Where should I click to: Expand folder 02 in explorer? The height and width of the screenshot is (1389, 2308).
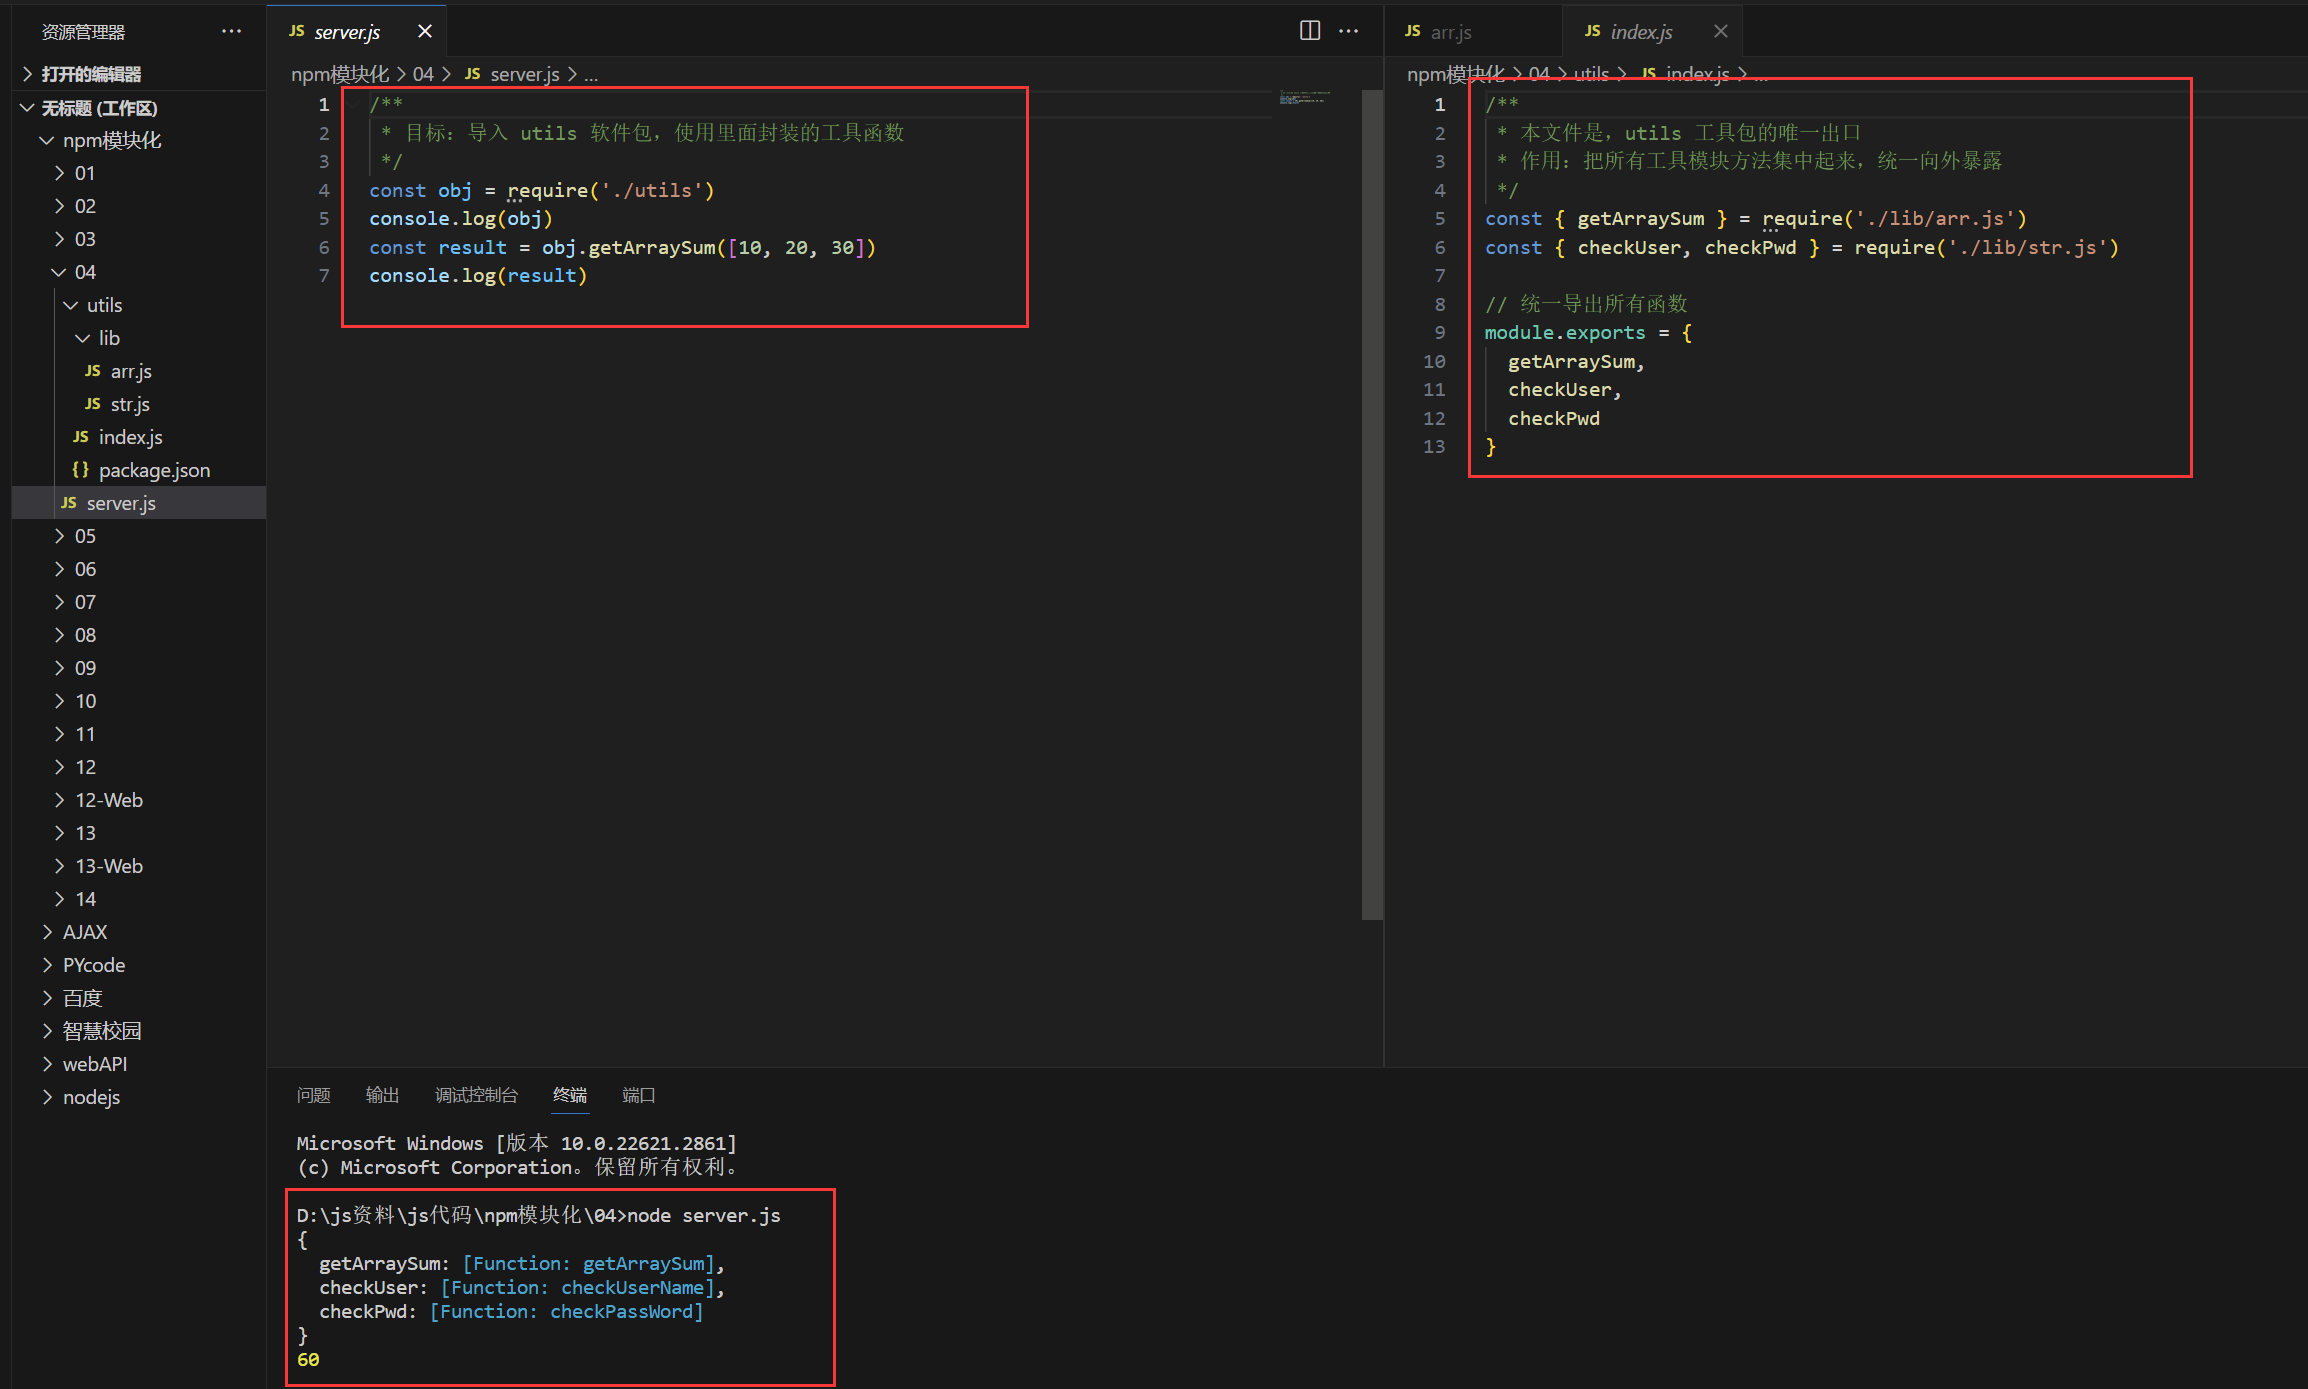coord(139,206)
